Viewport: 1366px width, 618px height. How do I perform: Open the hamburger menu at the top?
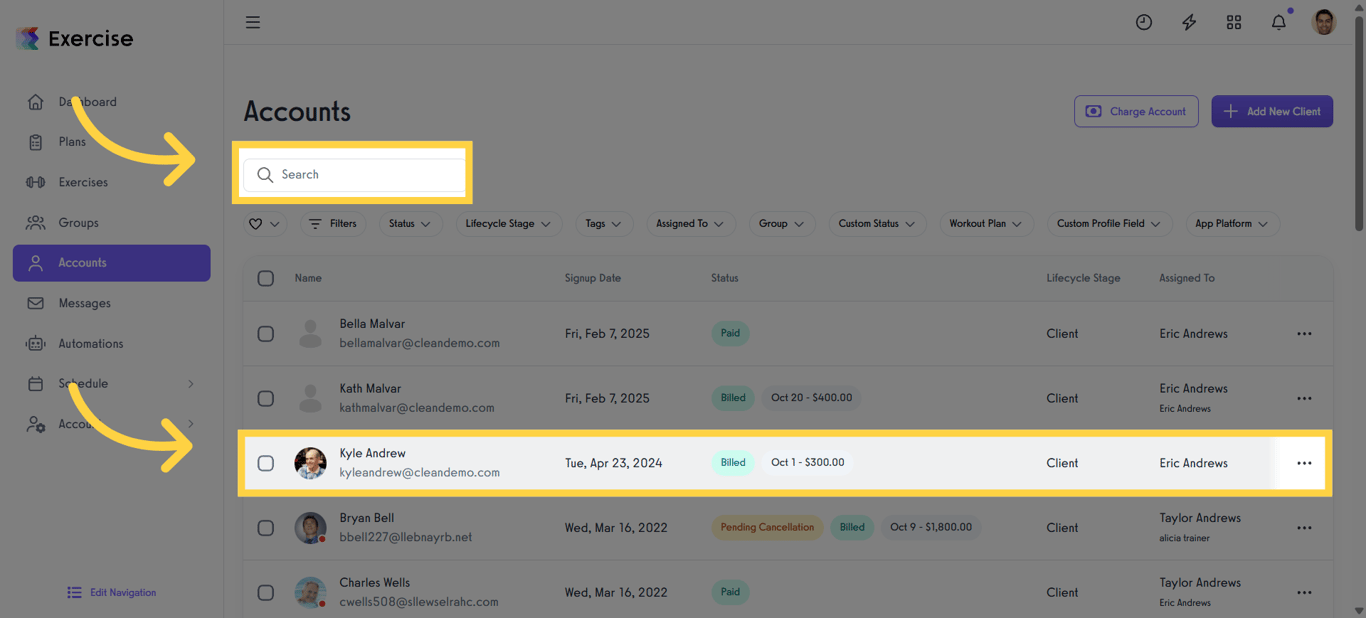point(252,21)
